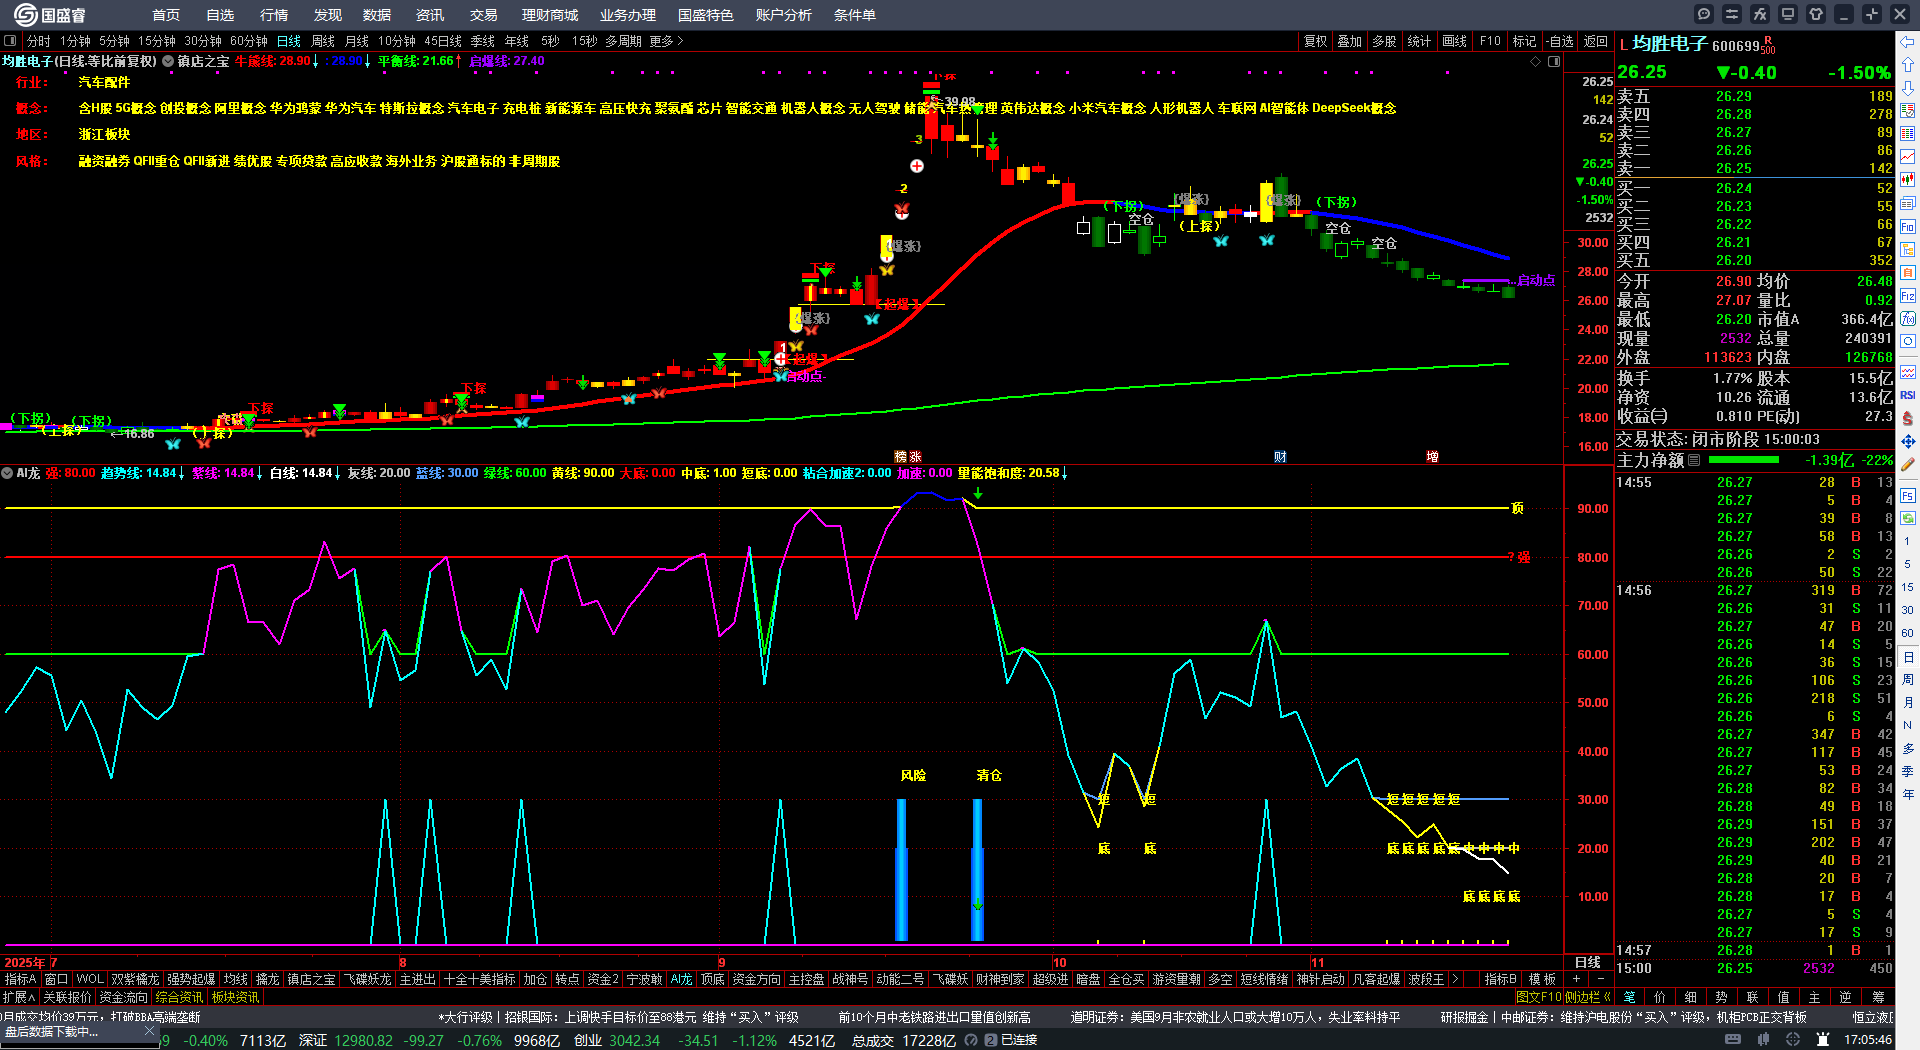The image size is (1920, 1050).
Task: Click the blue four-way move arrows icon
Action: (x=1908, y=441)
